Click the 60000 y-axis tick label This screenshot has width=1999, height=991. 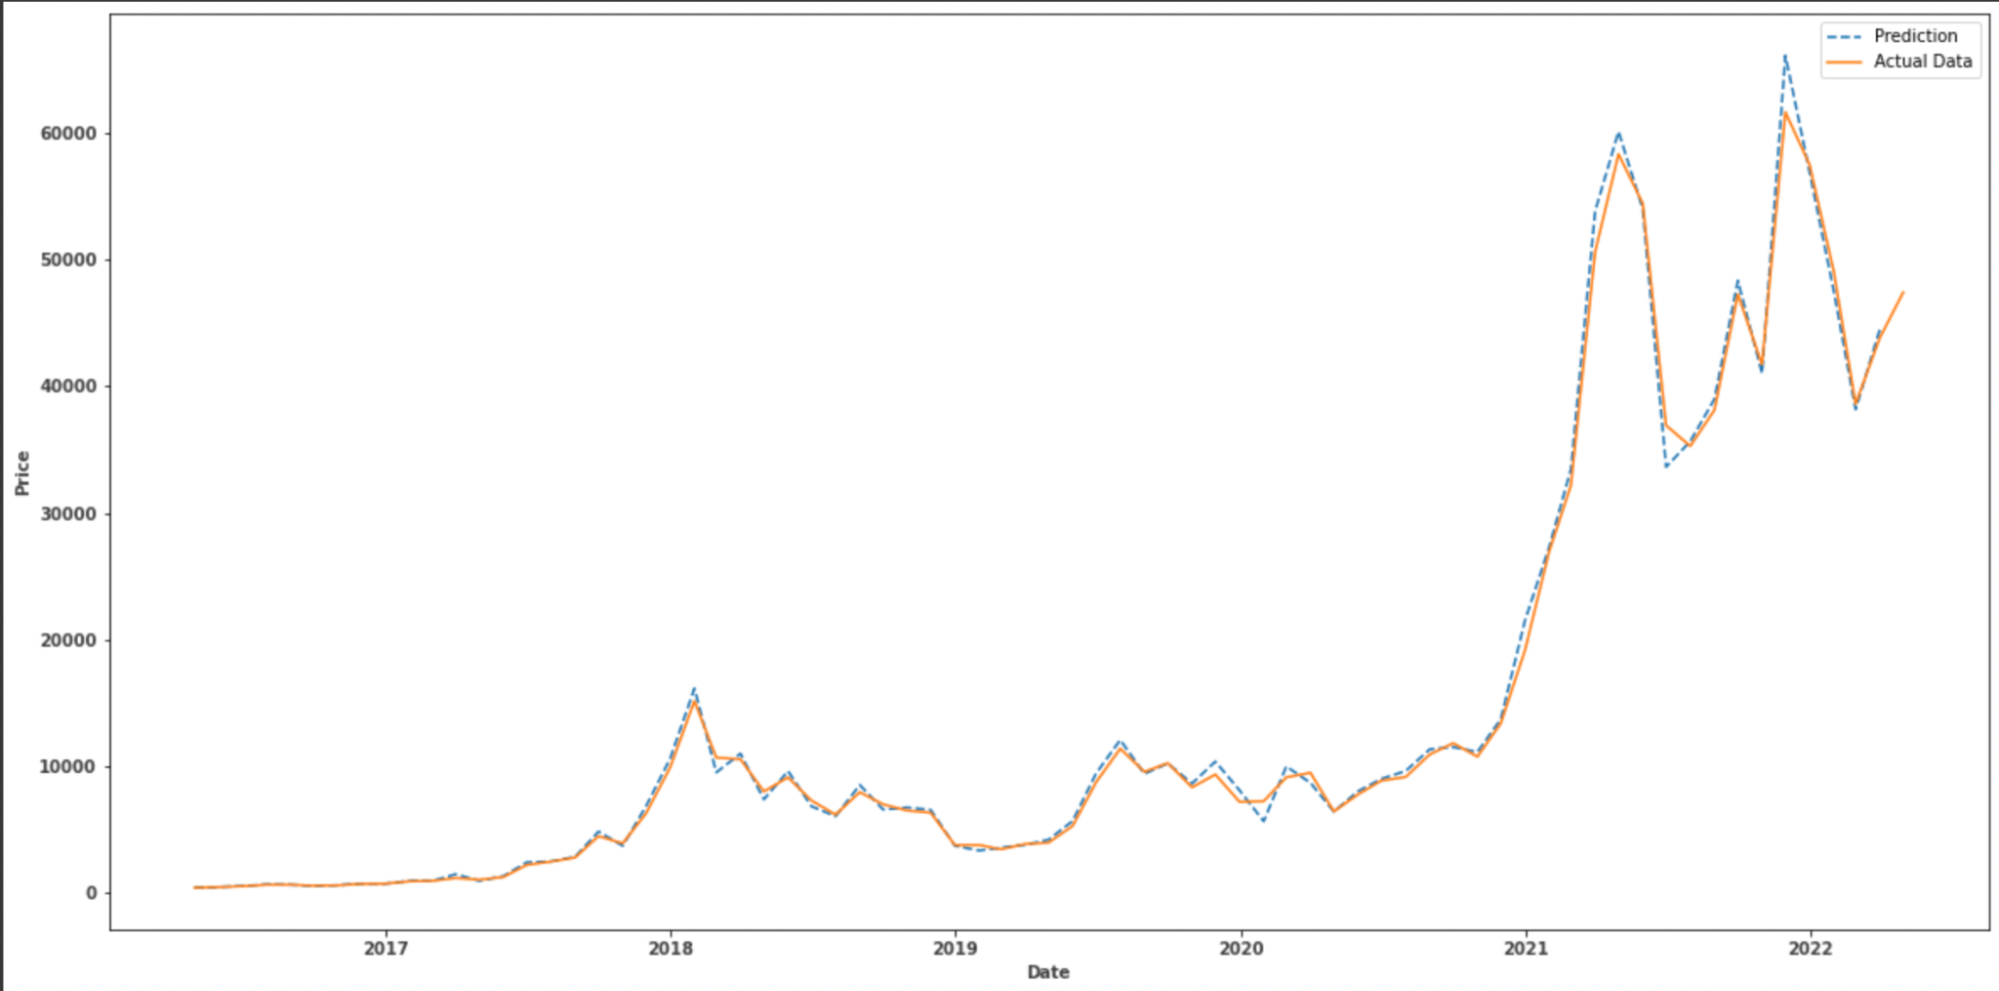[68, 134]
